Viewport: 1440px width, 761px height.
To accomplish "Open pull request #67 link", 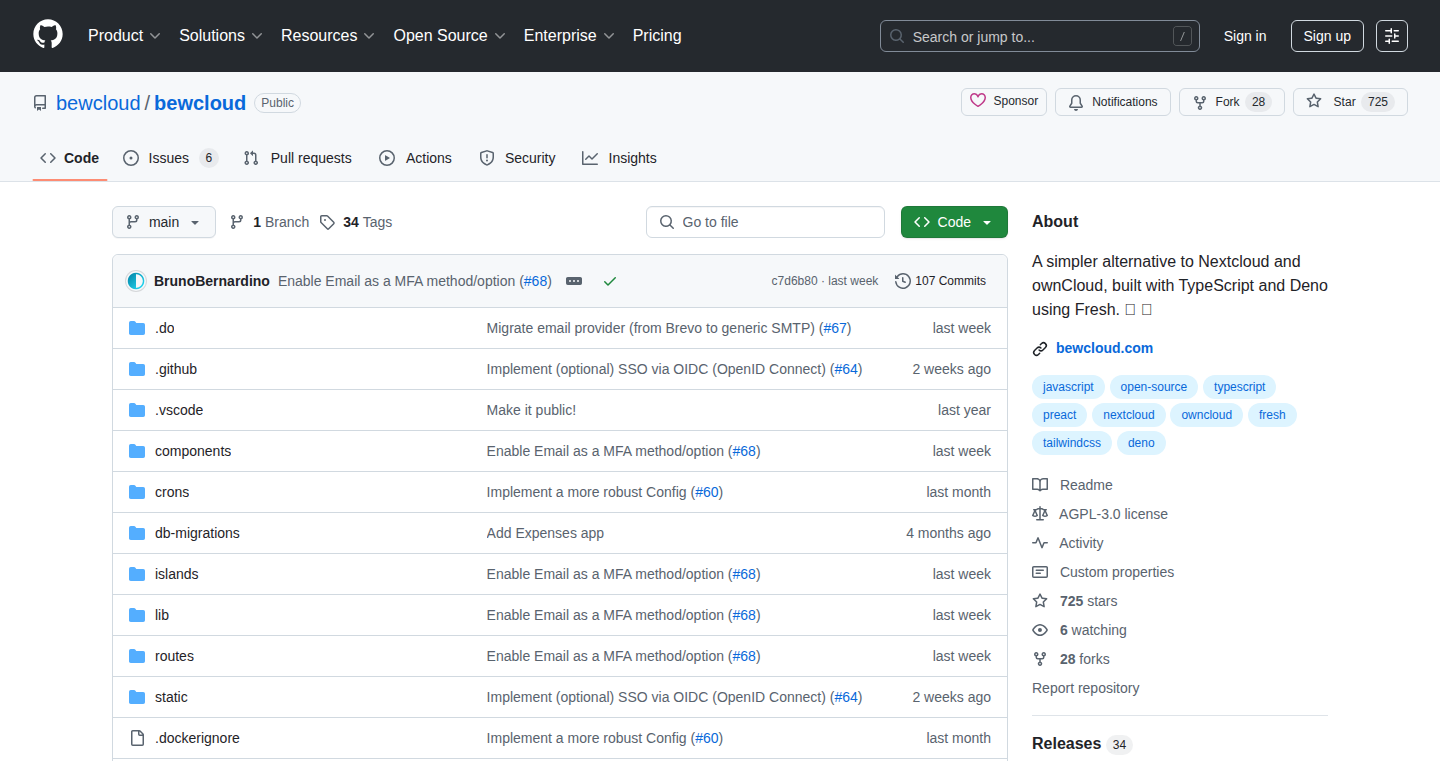I will [835, 328].
